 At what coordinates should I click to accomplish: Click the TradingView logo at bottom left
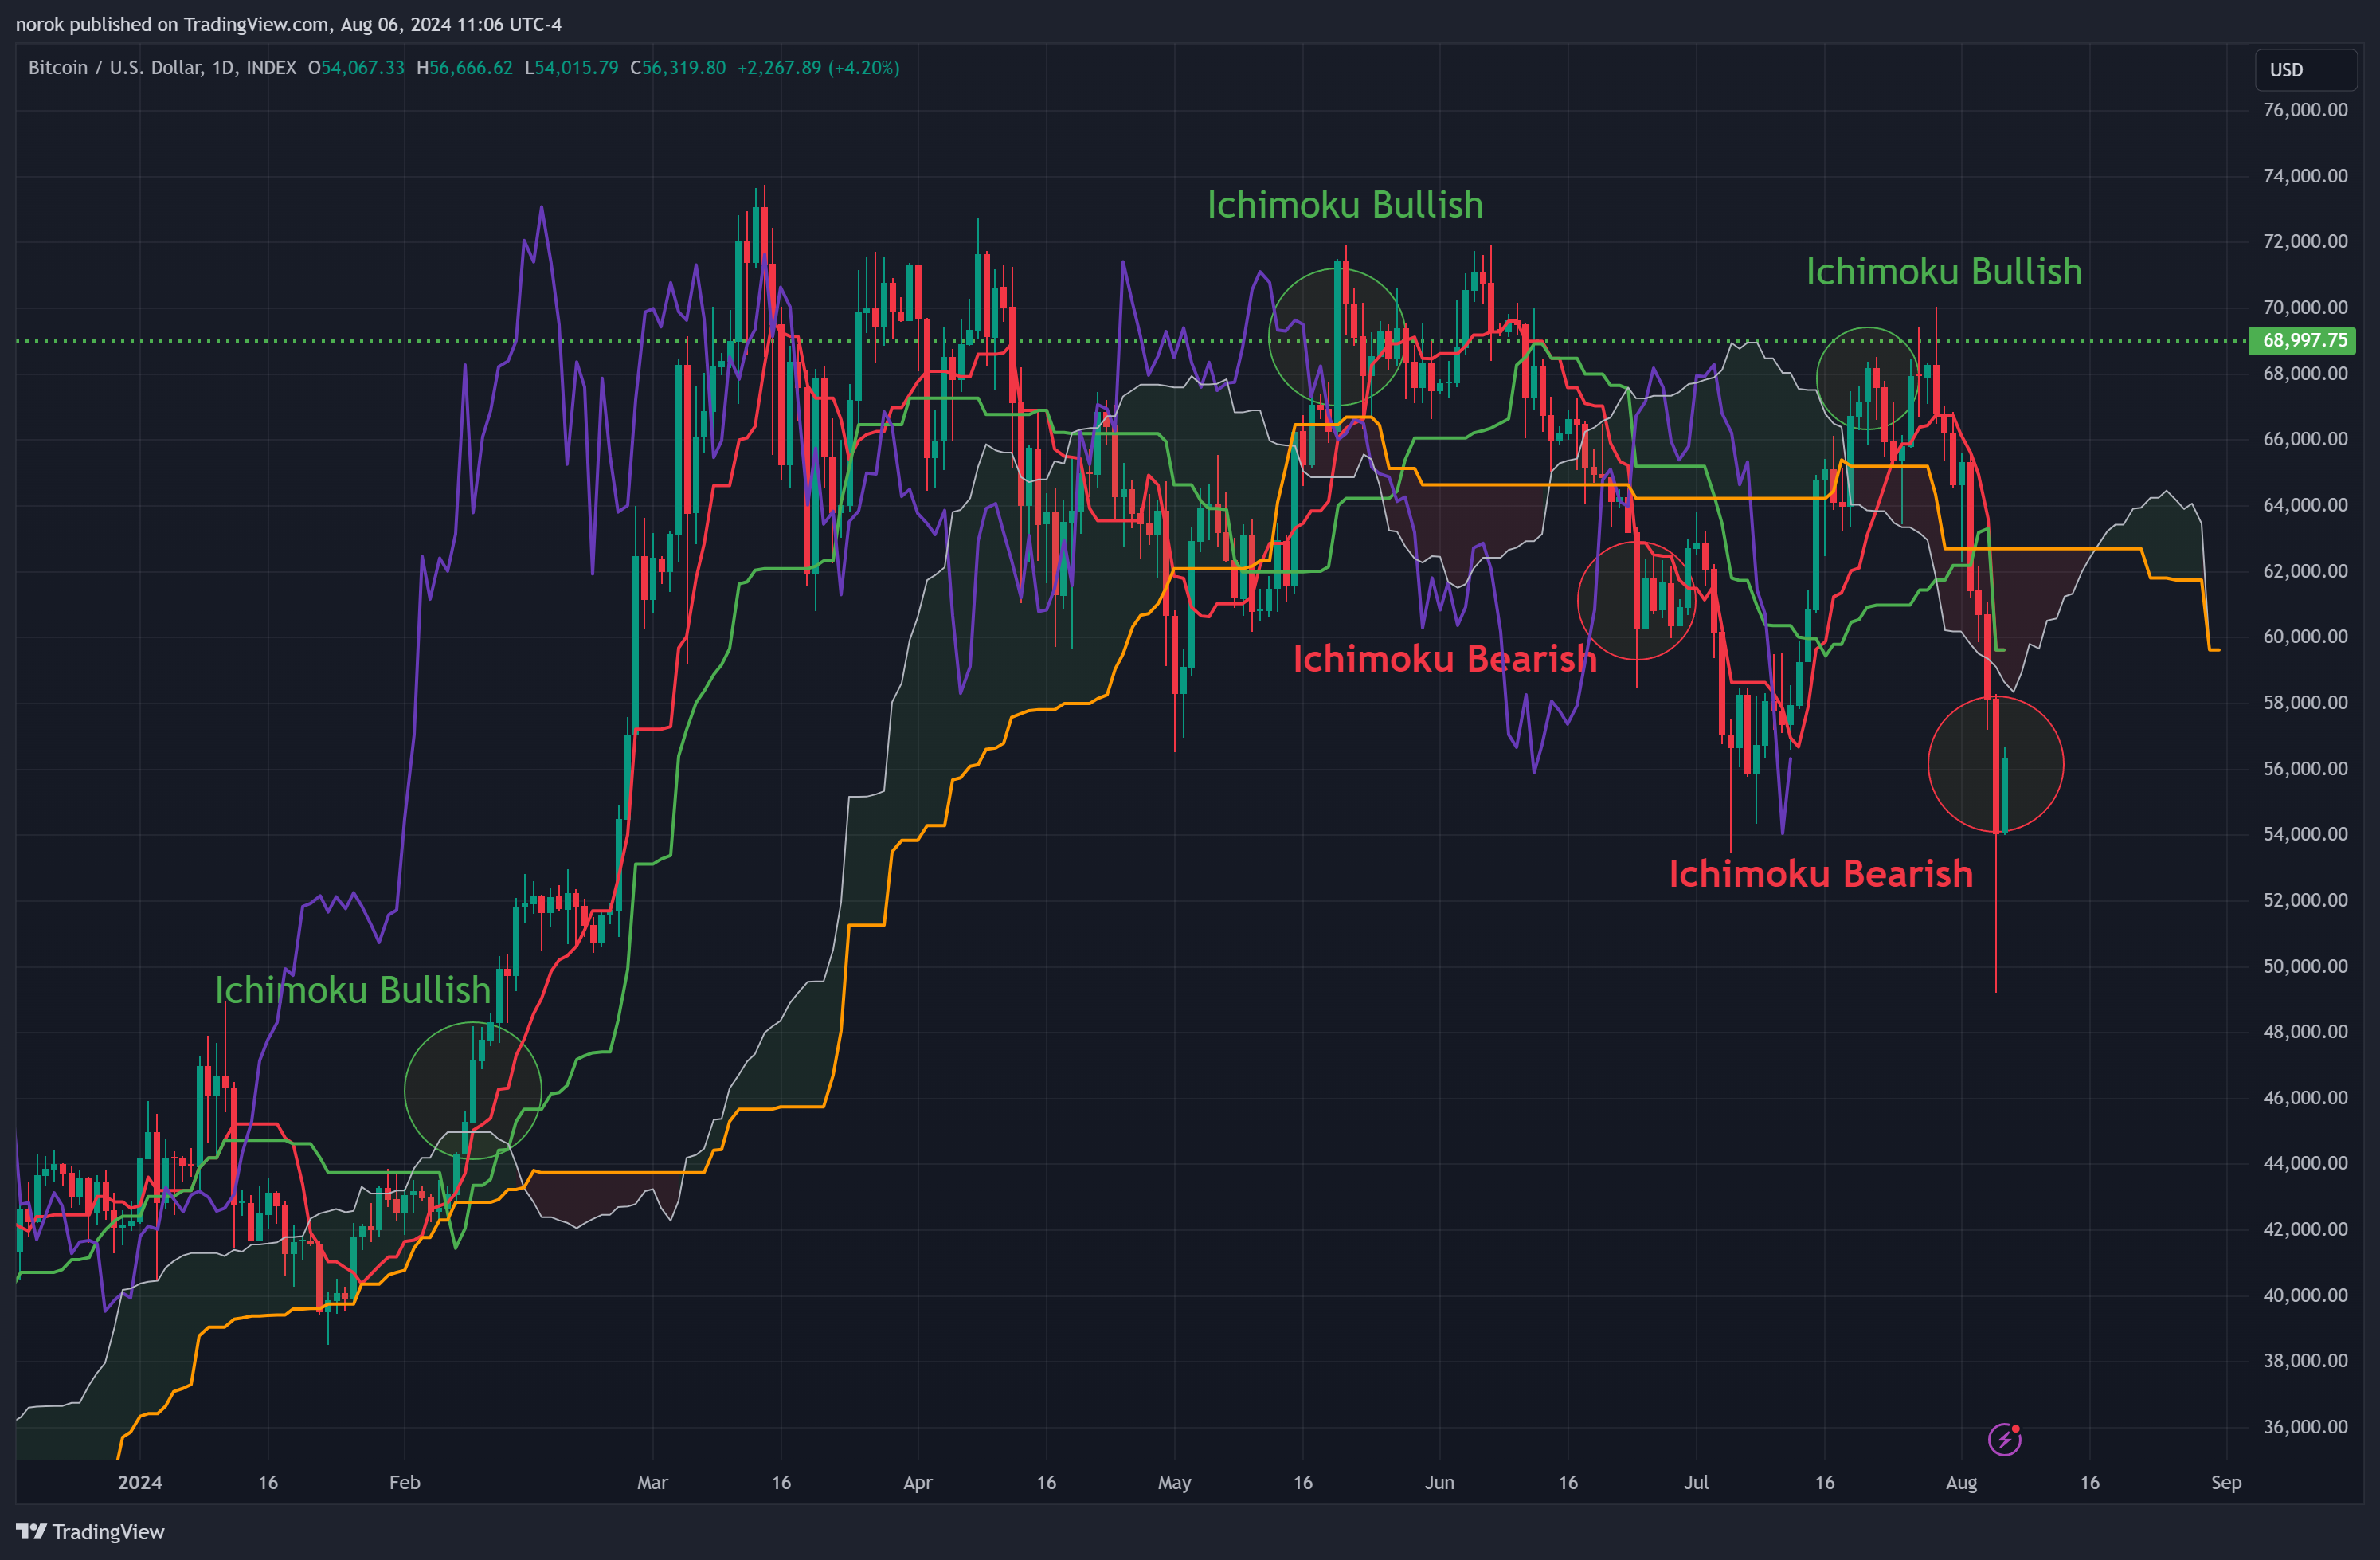pyautogui.click(x=90, y=1532)
